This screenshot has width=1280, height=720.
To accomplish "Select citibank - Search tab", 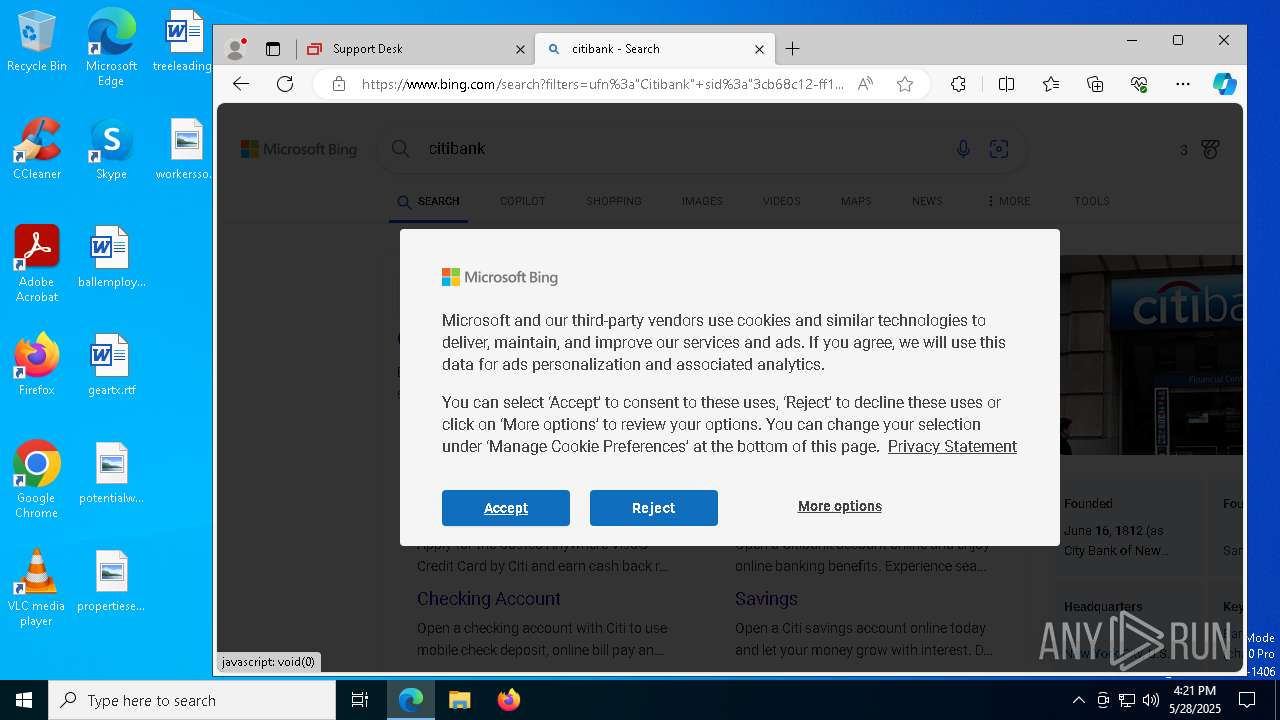I will click(654, 48).
